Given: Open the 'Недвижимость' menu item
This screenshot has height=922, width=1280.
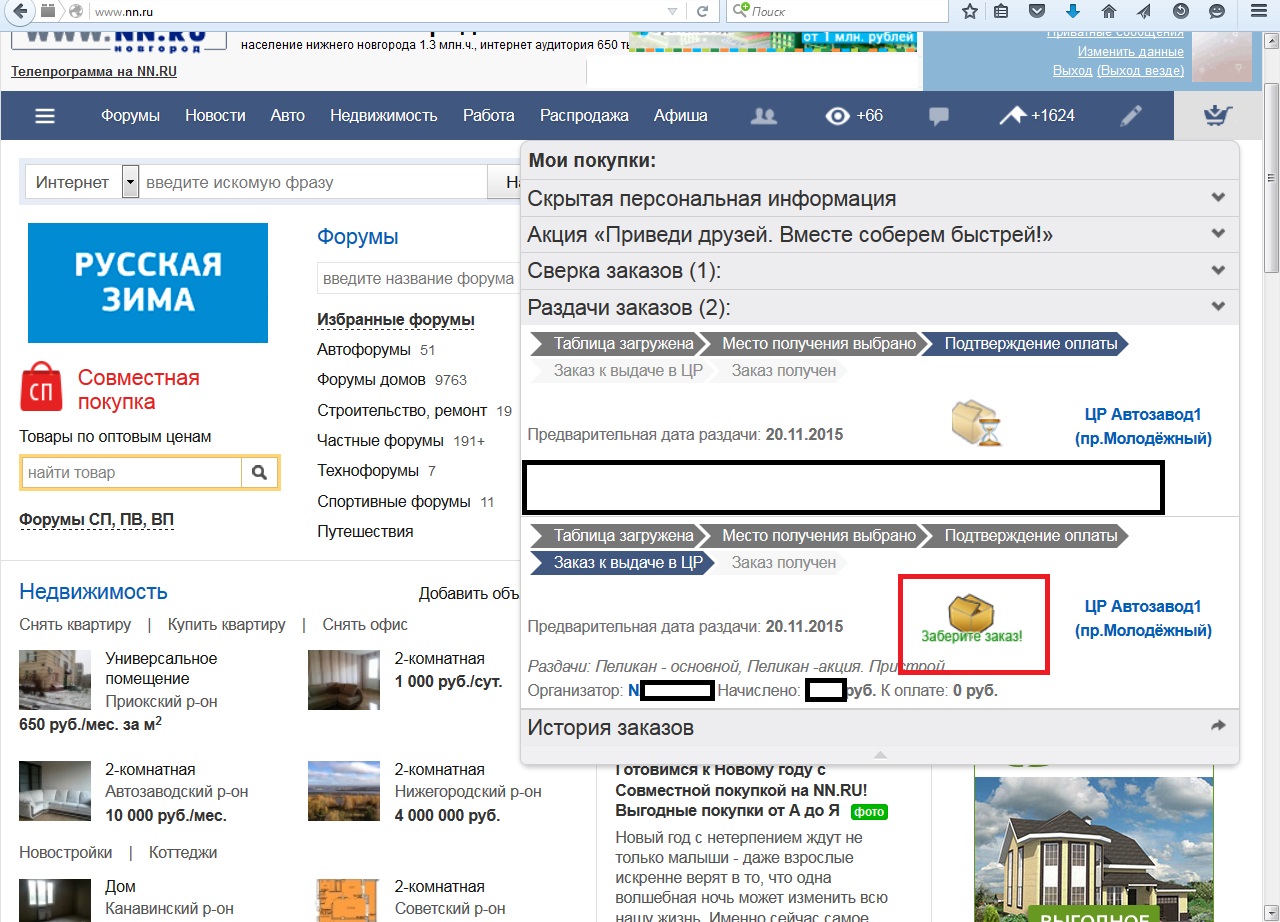Looking at the screenshot, I should pyautogui.click(x=383, y=116).
